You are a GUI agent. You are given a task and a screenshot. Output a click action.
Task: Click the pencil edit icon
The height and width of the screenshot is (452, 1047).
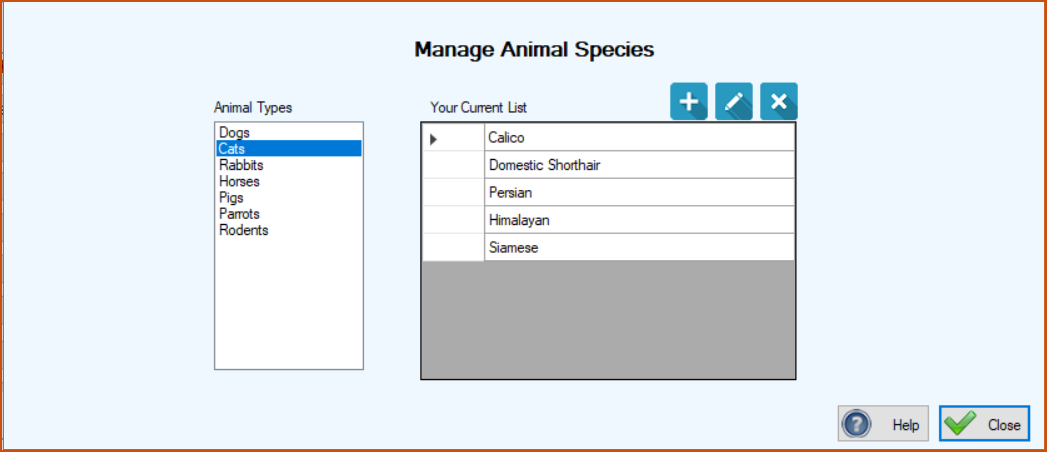click(x=734, y=101)
